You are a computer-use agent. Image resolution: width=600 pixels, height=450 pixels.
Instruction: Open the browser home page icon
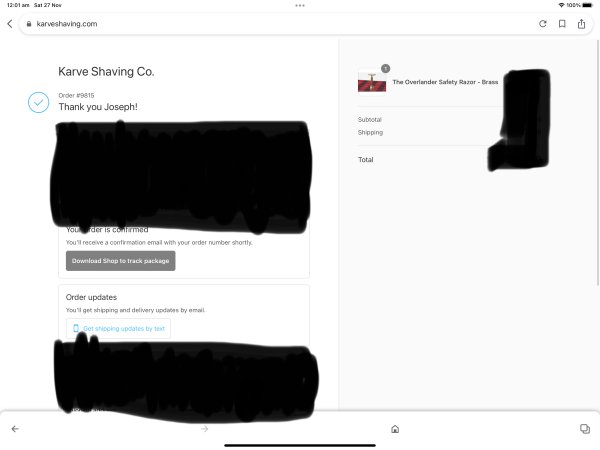coord(395,429)
